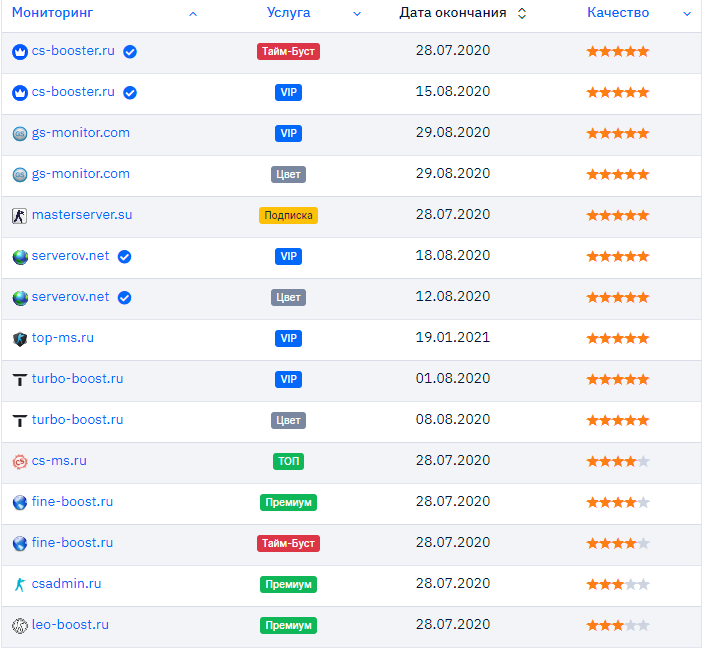
Task: Click globe icon of fine-boost.ru Премиум row
Action: [20, 502]
